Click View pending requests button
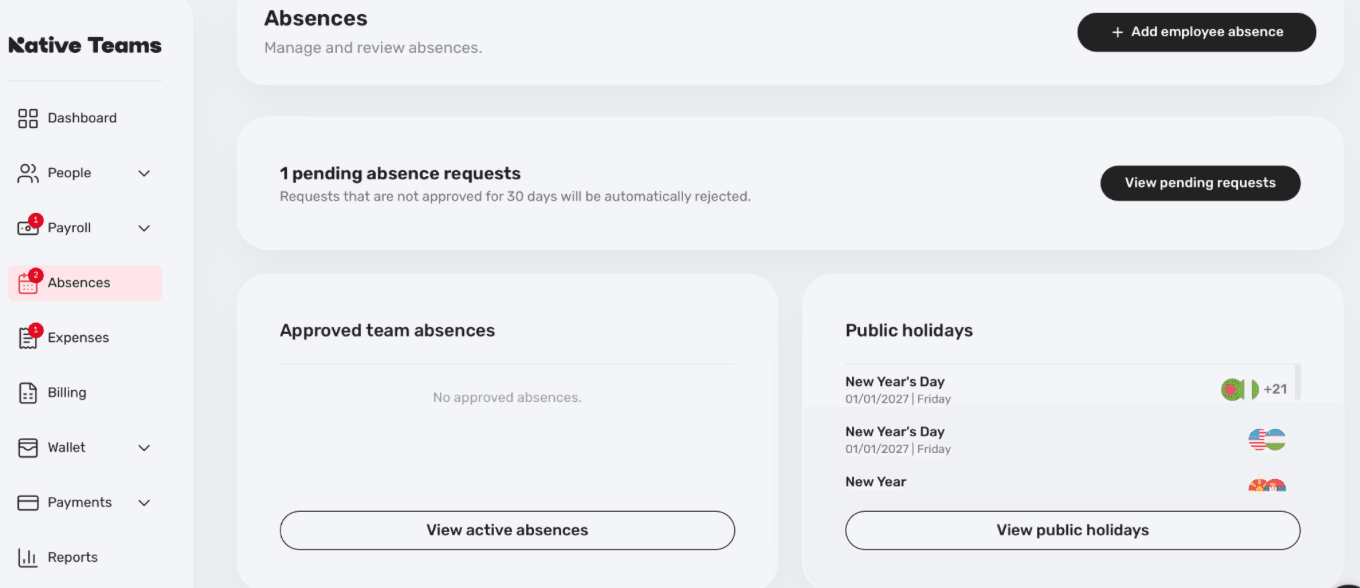The height and width of the screenshot is (588, 1360). 1200,183
